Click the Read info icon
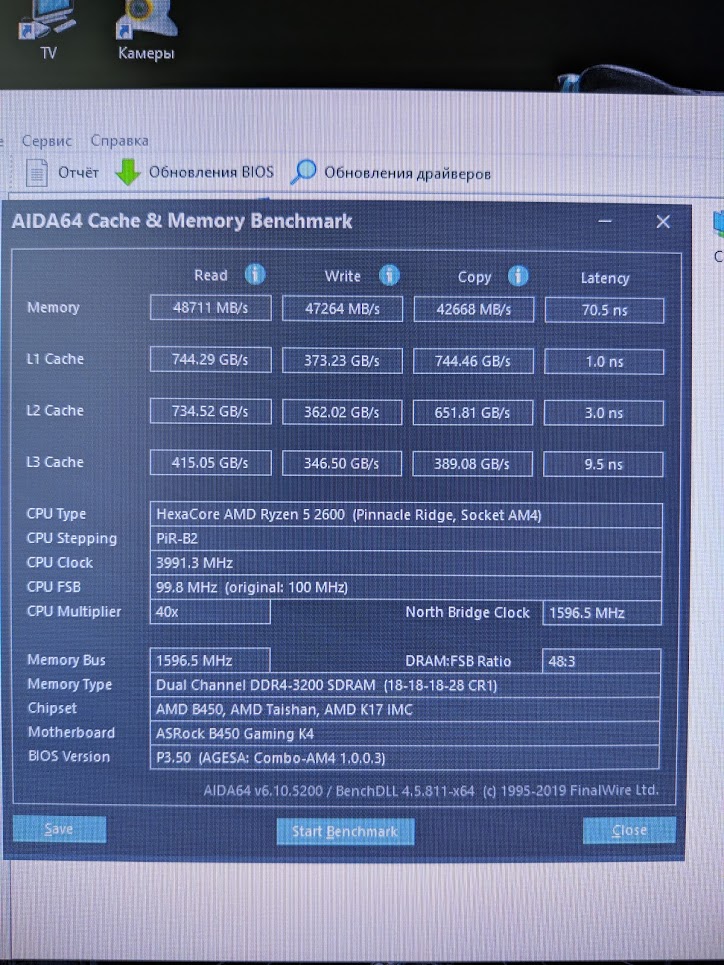The width and height of the screenshot is (724, 965). 255,274
